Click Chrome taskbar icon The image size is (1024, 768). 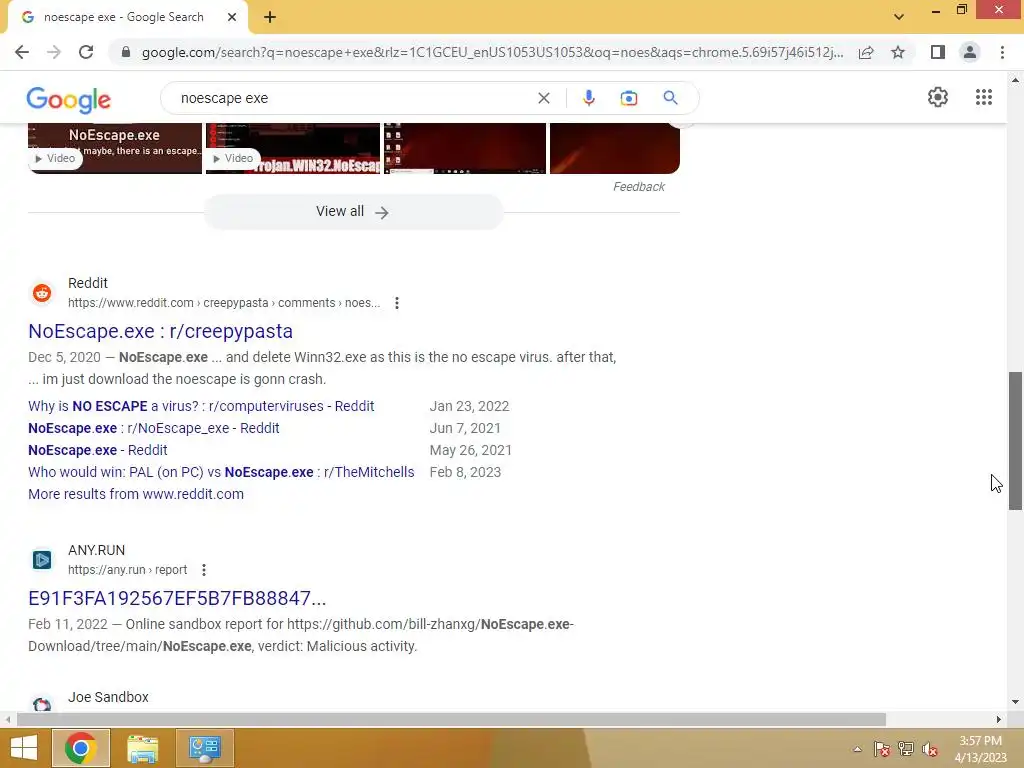coord(81,748)
